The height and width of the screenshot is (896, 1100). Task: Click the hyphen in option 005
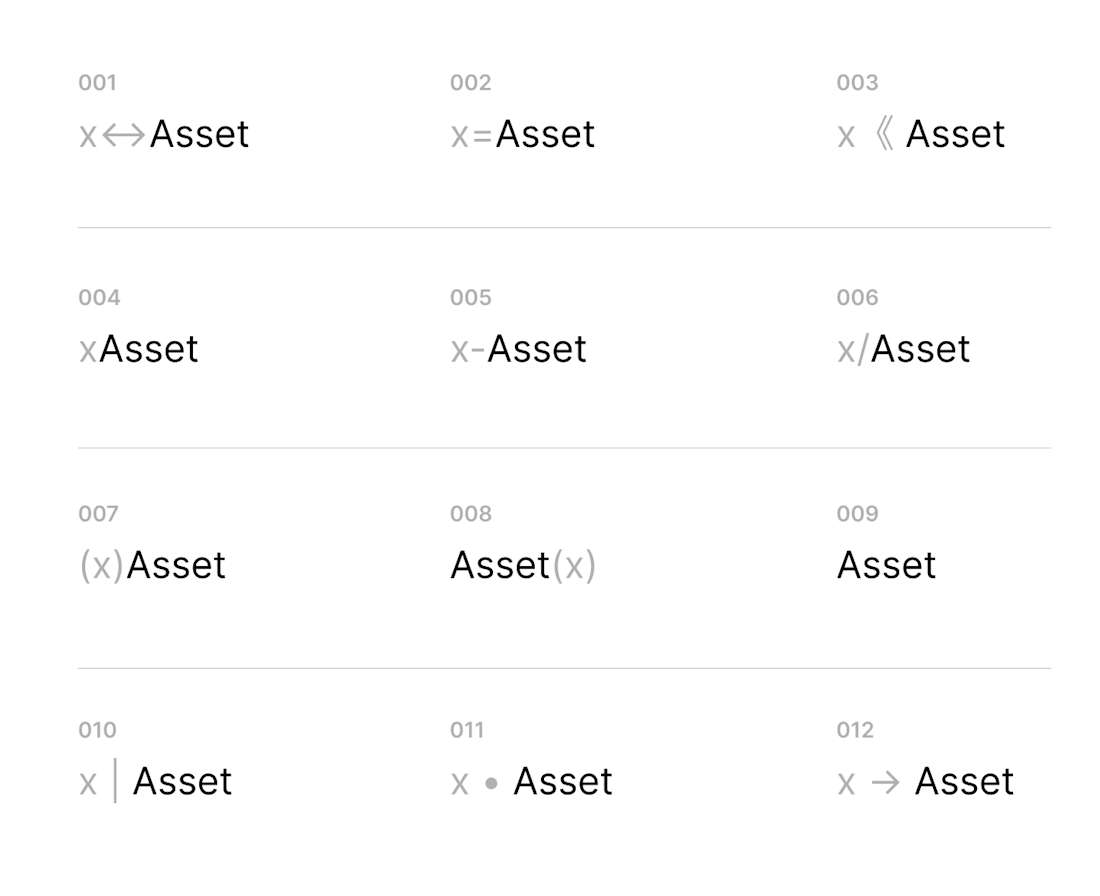pos(478,351)
